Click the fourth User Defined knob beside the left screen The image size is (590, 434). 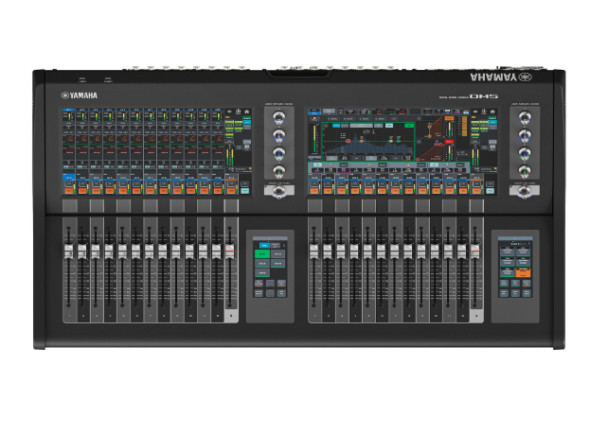279,171
